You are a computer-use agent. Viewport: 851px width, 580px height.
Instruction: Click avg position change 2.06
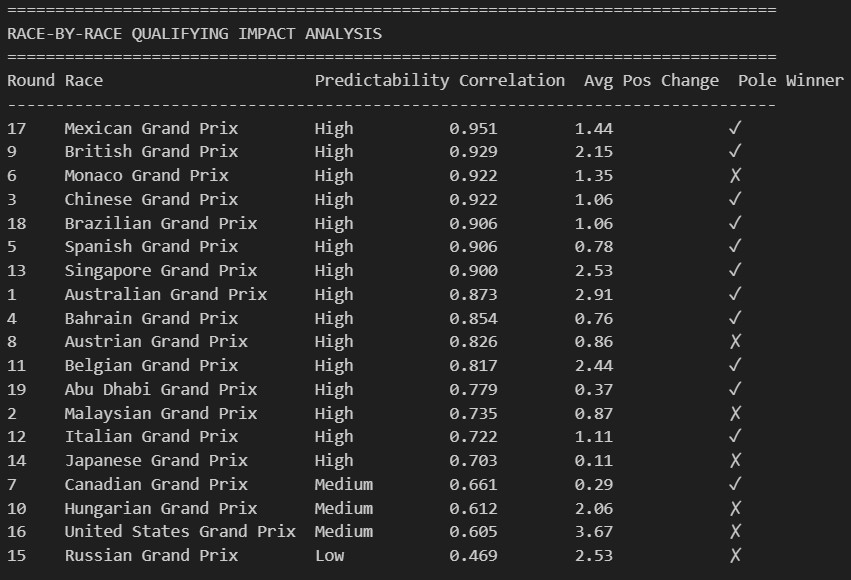tap(594, 508)
